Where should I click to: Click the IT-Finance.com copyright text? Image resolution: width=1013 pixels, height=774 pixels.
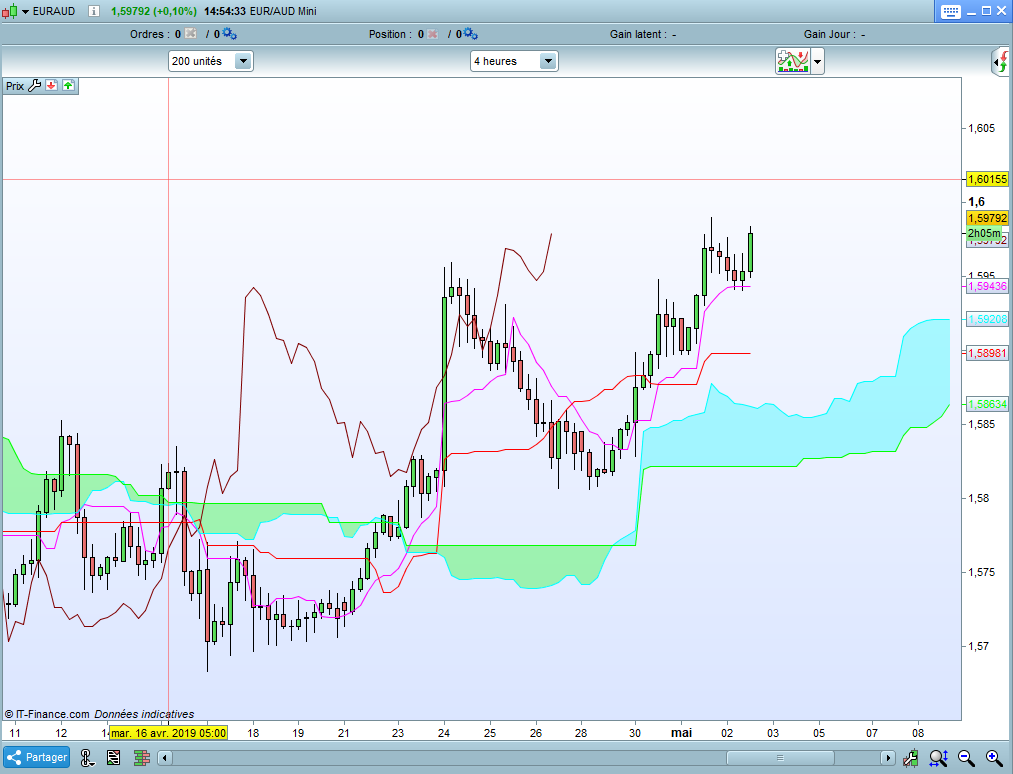(47, 714)
